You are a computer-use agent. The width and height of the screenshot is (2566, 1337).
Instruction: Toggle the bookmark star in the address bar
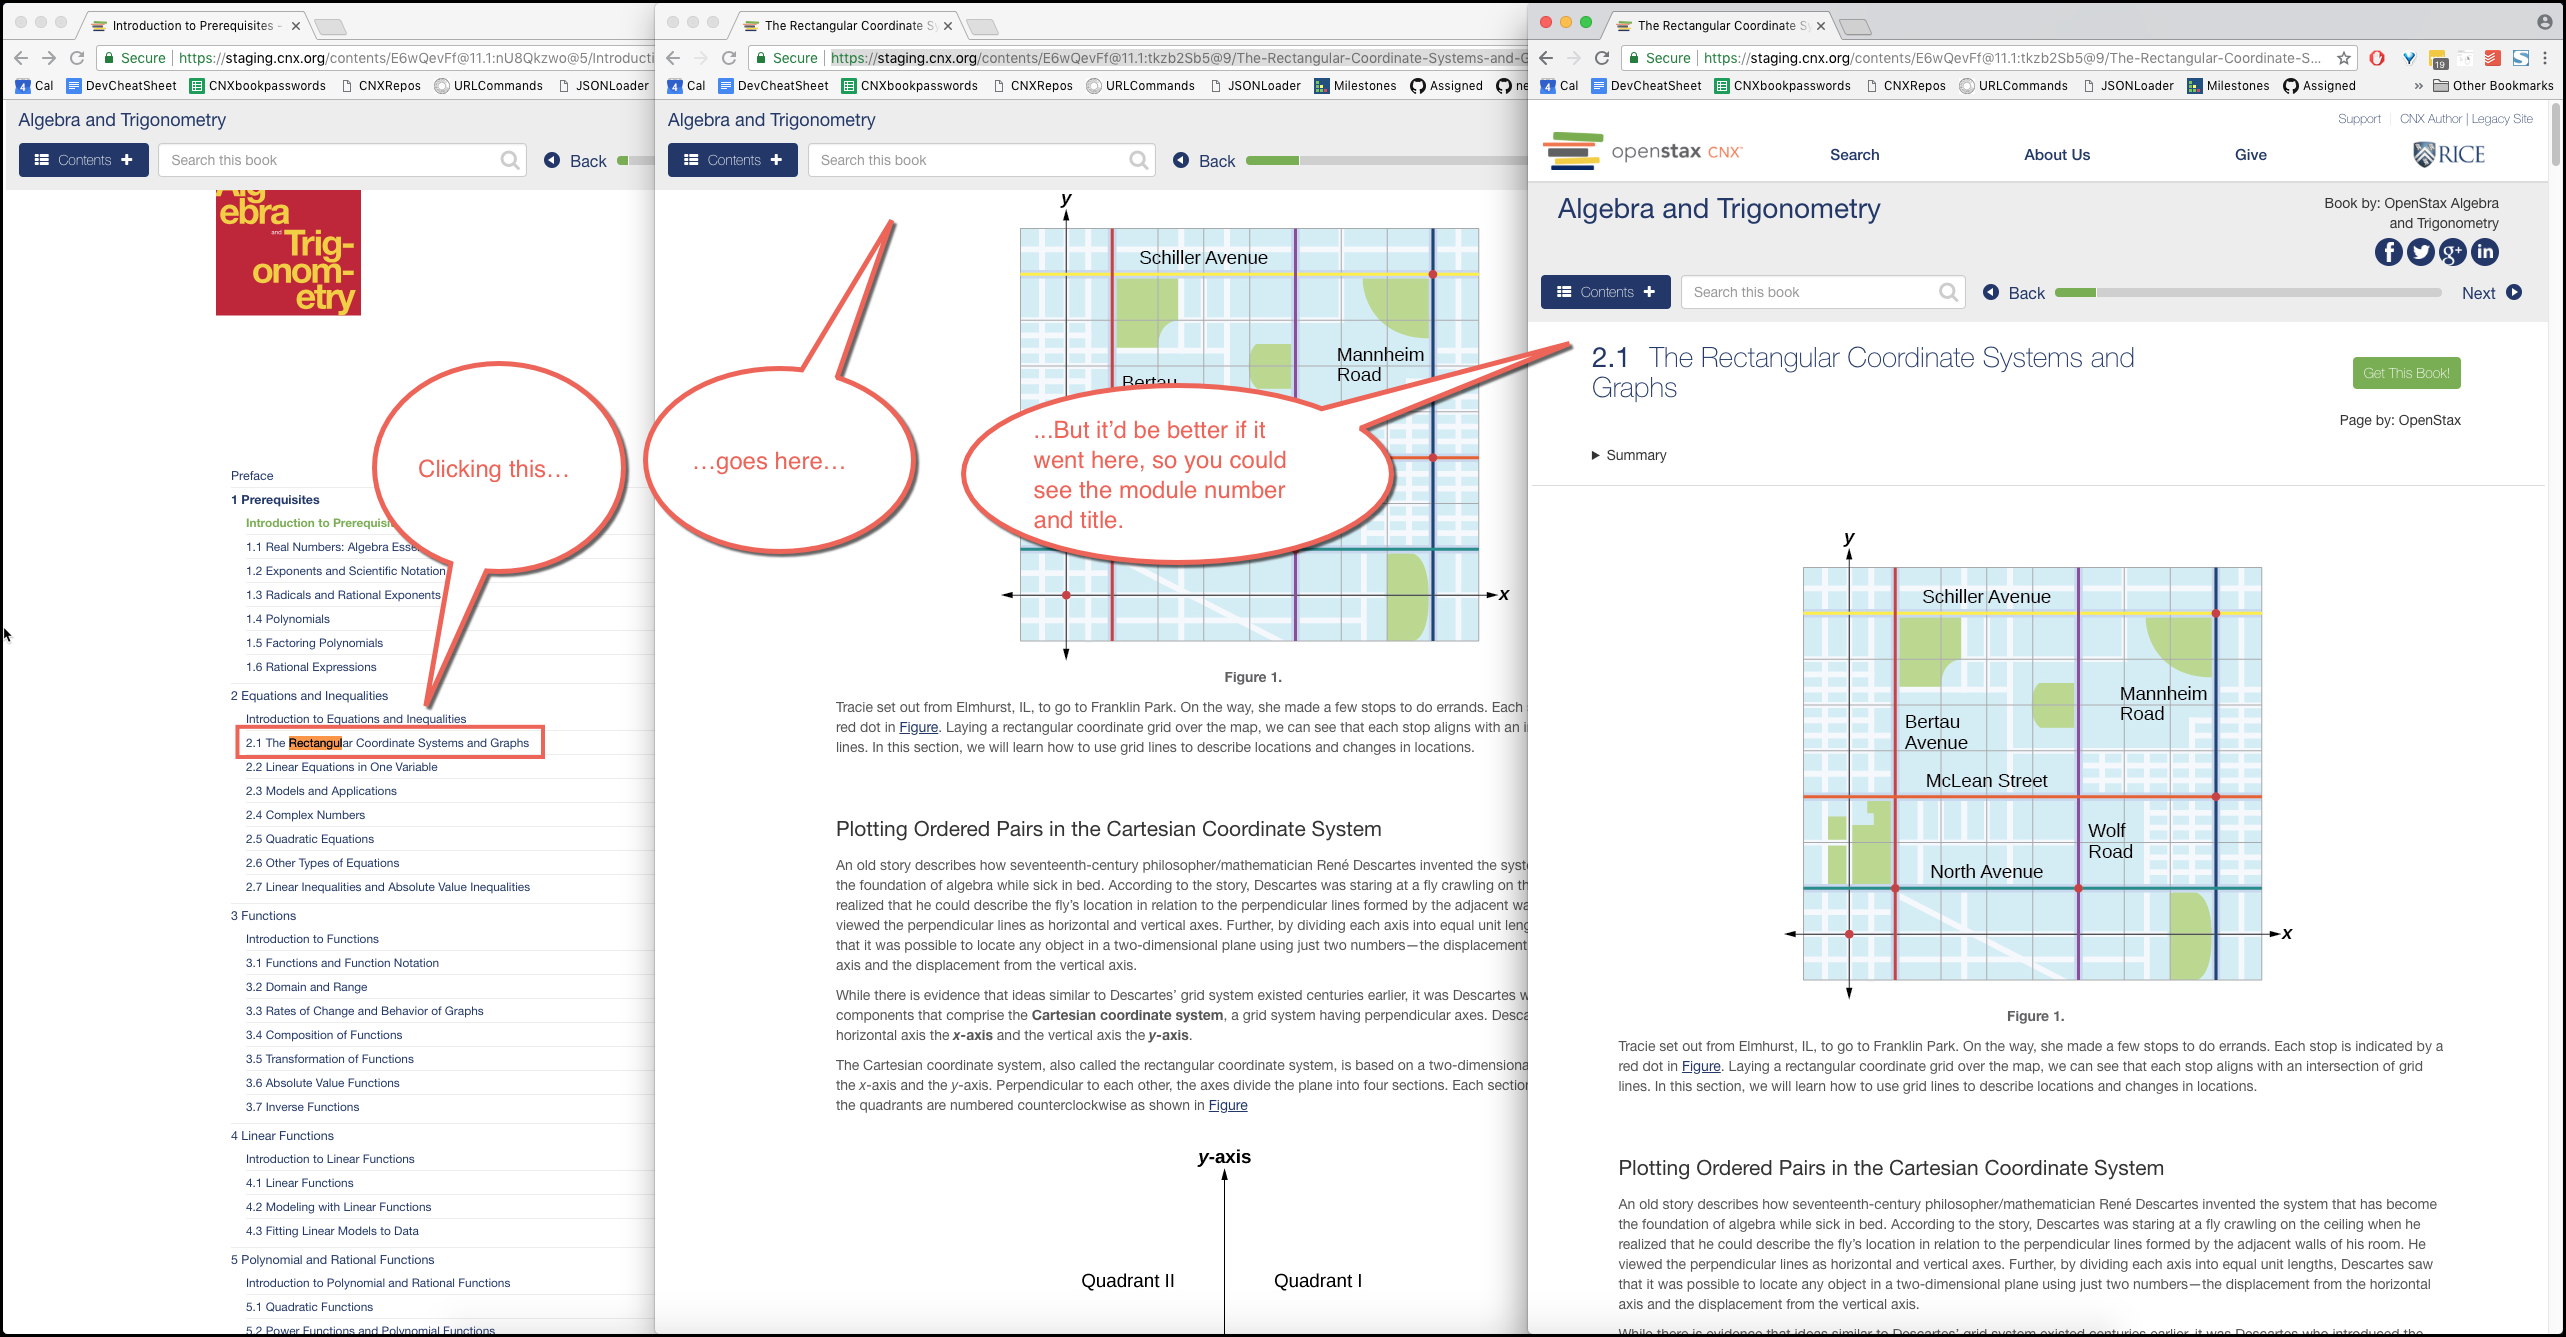(x=2344, y=58)
